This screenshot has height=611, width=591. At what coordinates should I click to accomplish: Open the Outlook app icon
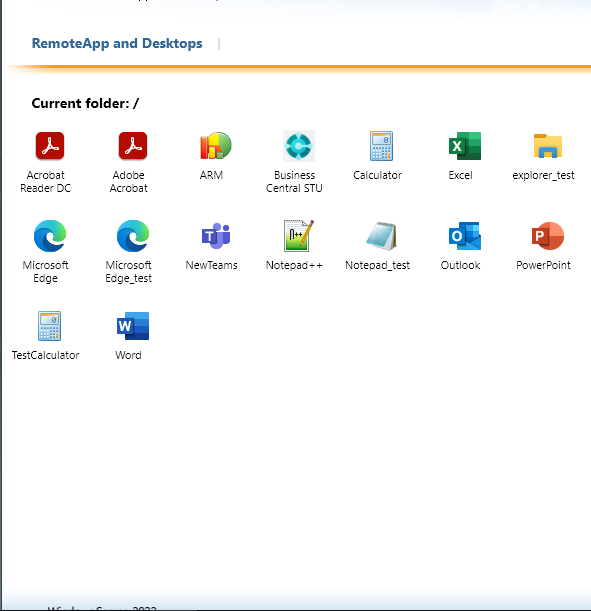pyautogui.click(x=465, y=236)
